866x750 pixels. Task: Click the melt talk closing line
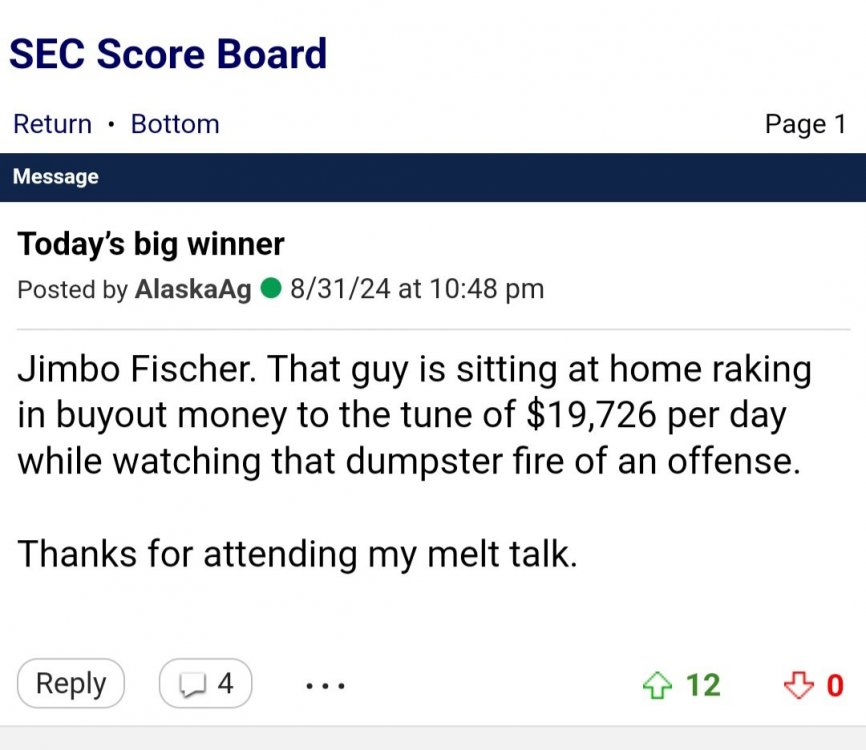[x=298, y=552]
